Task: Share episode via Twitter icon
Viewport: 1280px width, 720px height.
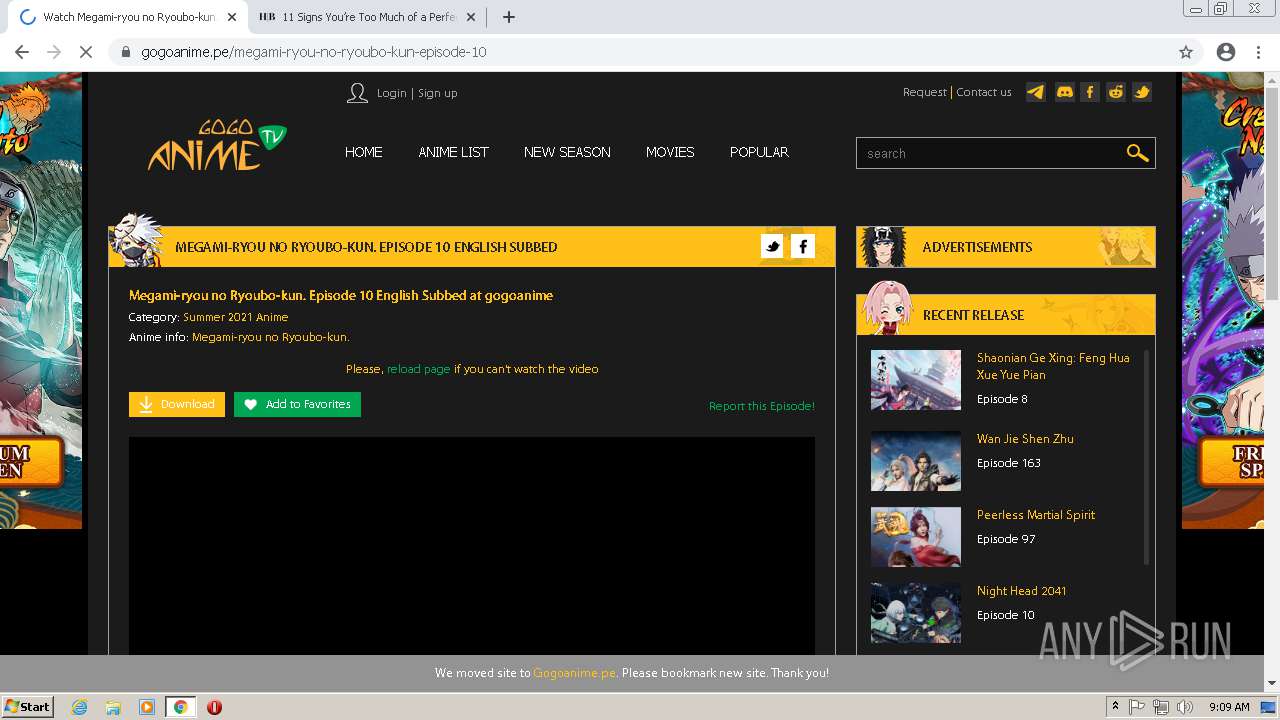Action: (x=772, y=246)
